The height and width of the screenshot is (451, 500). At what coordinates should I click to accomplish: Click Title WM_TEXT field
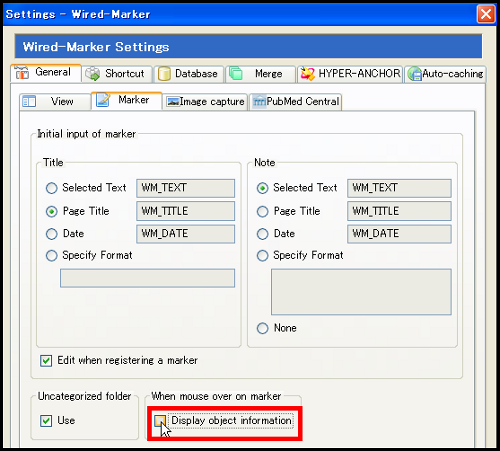pyautogui.click(x=185, y=188)
